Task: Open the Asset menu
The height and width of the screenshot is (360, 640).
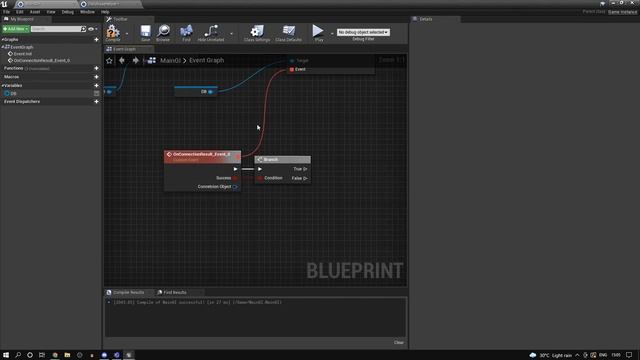Action: (x=35, y=12)
